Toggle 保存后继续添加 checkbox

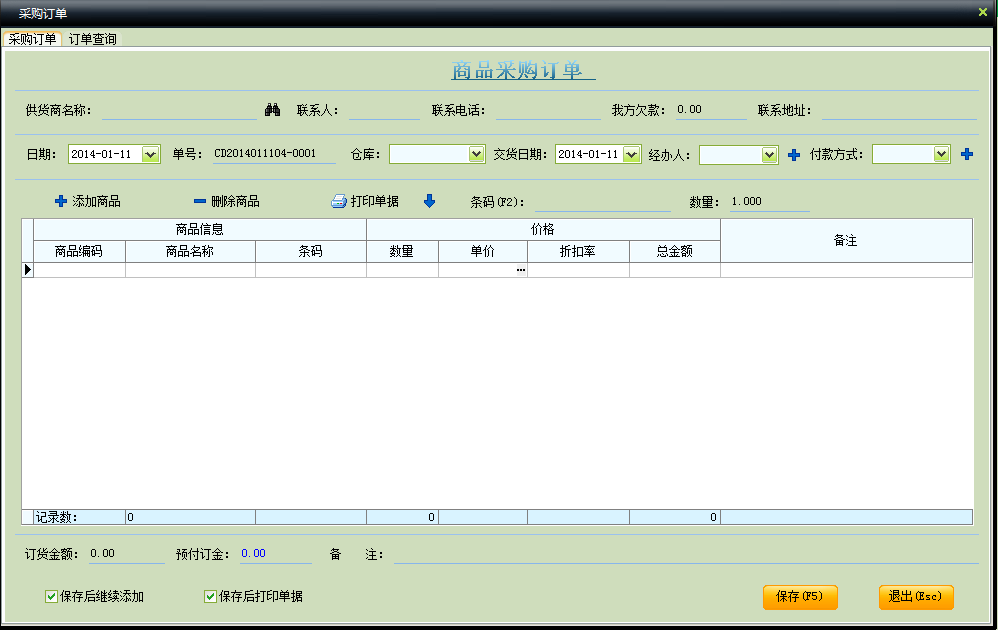point(52,596)
